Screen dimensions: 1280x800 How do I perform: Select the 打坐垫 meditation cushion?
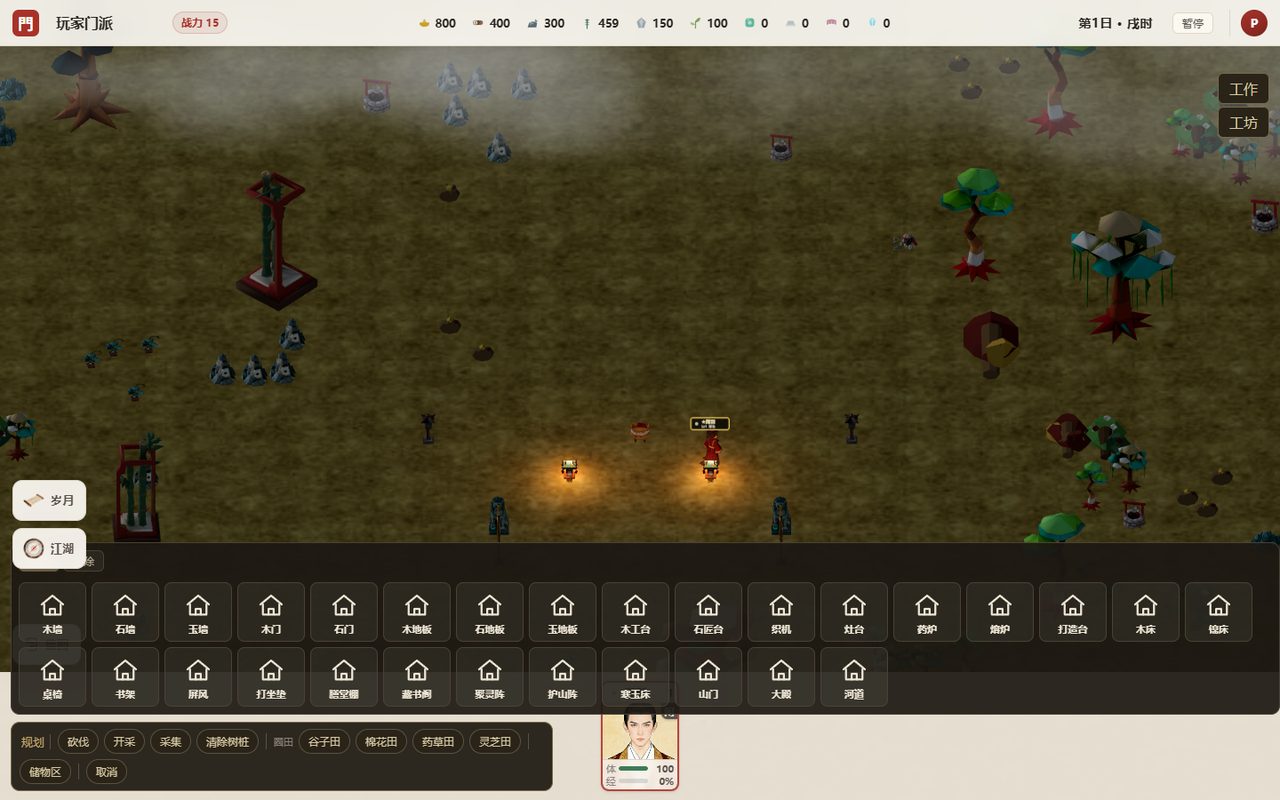pyautogui.click(x=271, y=677)
